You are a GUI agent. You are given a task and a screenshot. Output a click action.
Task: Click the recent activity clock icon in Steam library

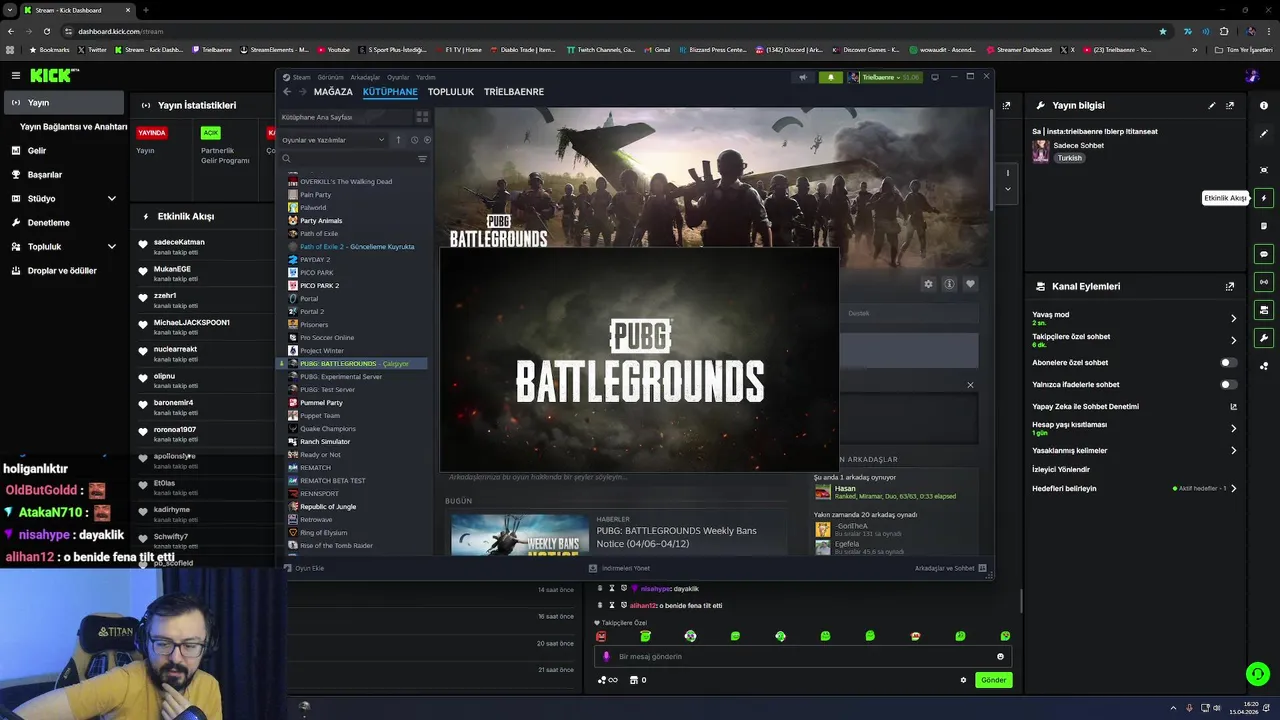coord(414,140)
